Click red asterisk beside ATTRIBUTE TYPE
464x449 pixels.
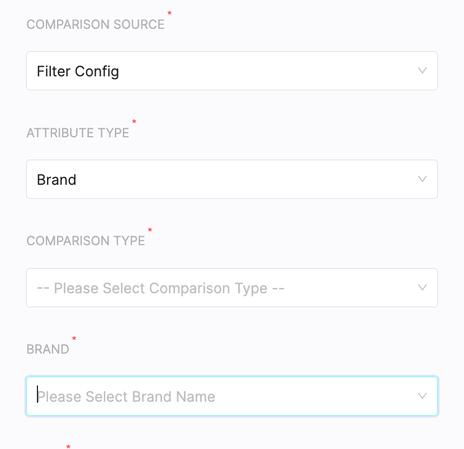(134, 121)
